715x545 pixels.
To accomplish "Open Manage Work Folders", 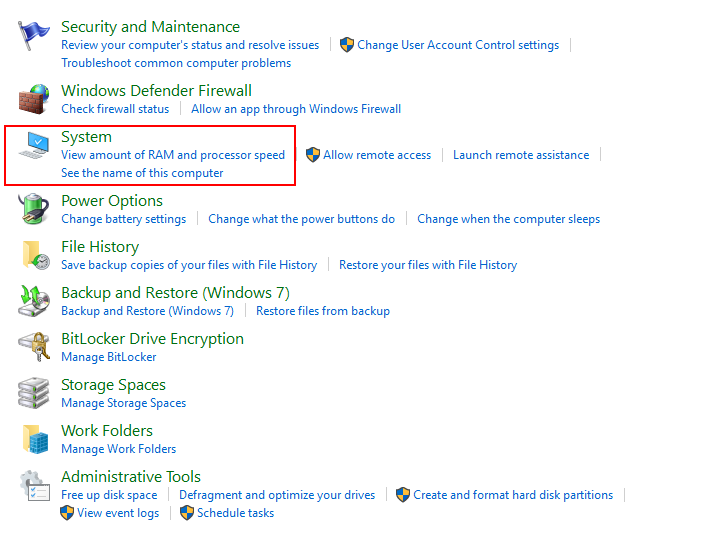I will pos(119,449).
